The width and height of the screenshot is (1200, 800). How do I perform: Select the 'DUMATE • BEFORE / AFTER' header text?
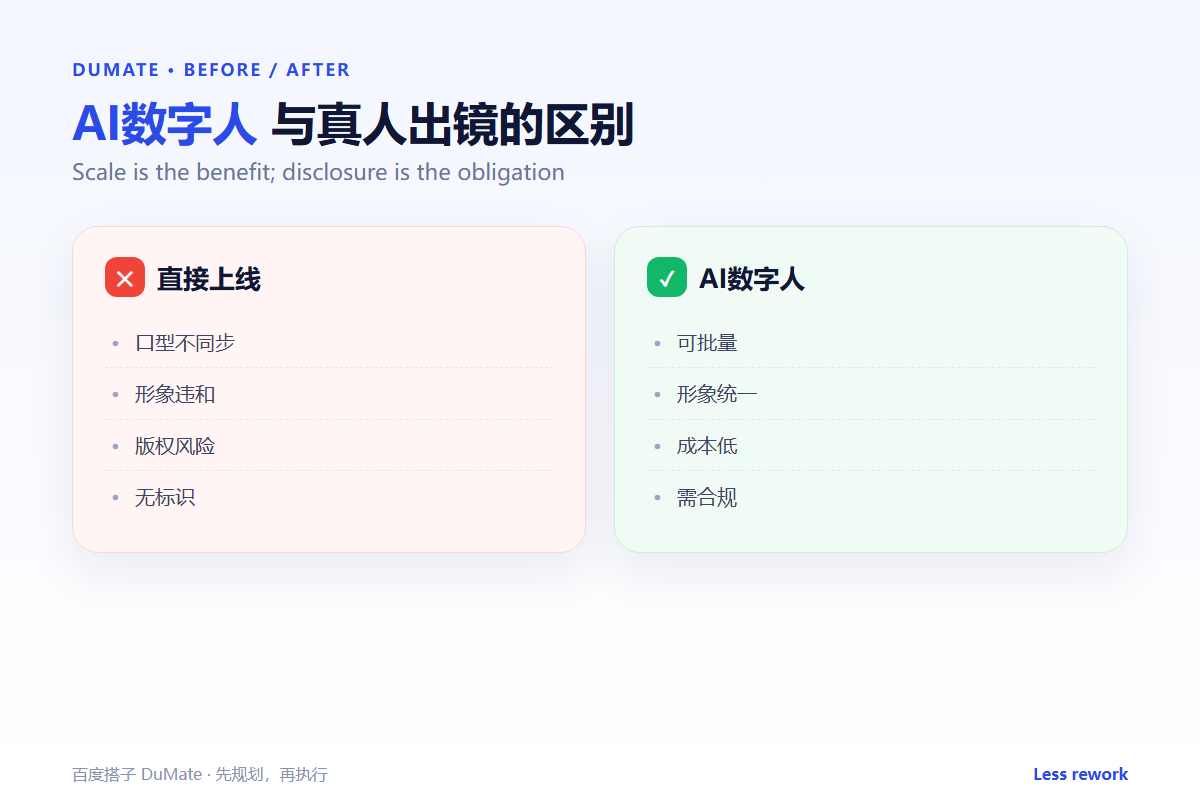tap(211, 70)
